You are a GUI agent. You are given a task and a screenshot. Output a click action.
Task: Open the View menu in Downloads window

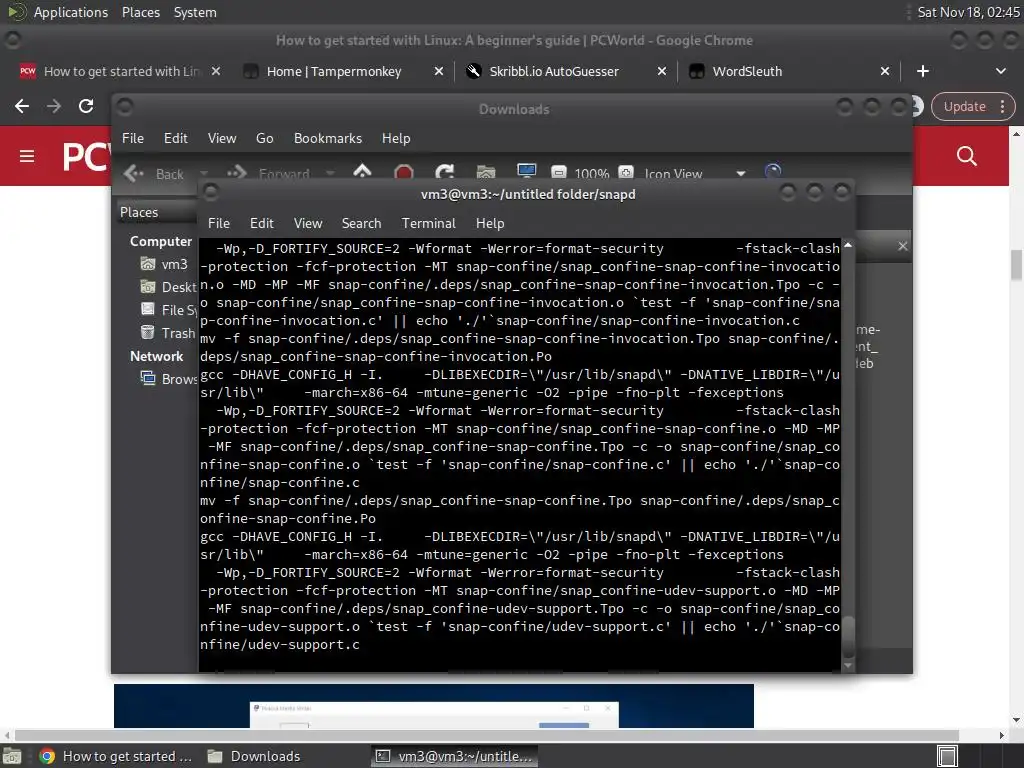(222, 138)
